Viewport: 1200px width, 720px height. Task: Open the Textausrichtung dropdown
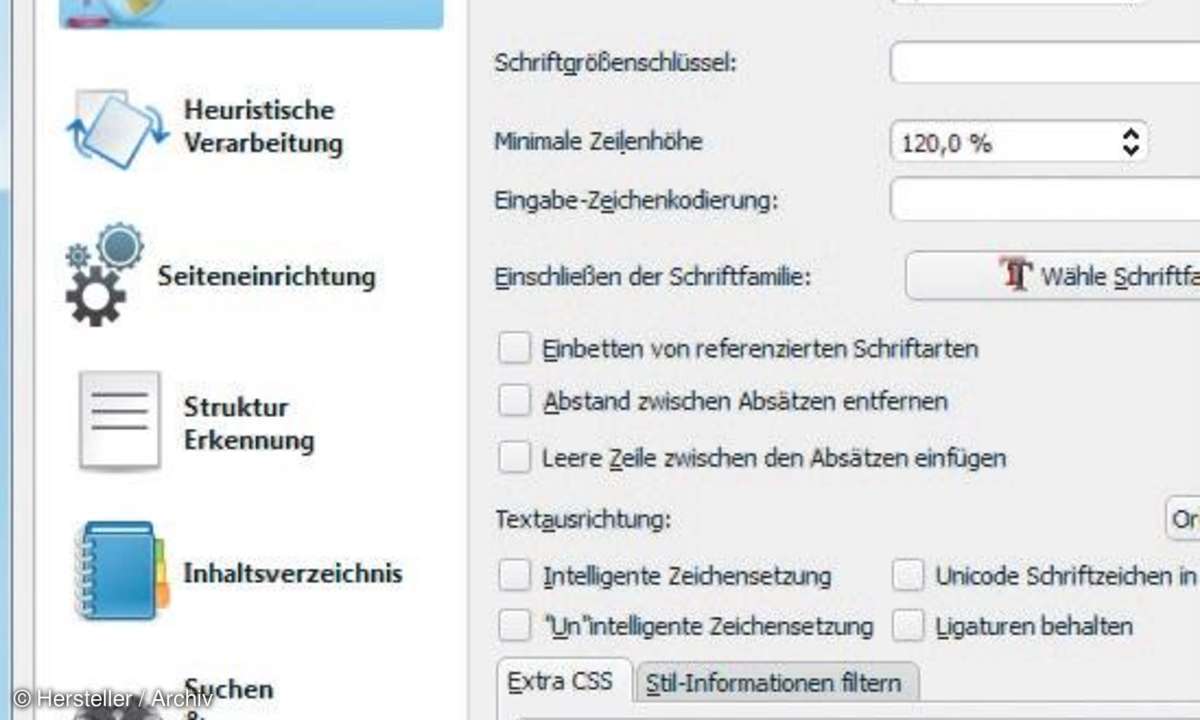coord(1183,519)
